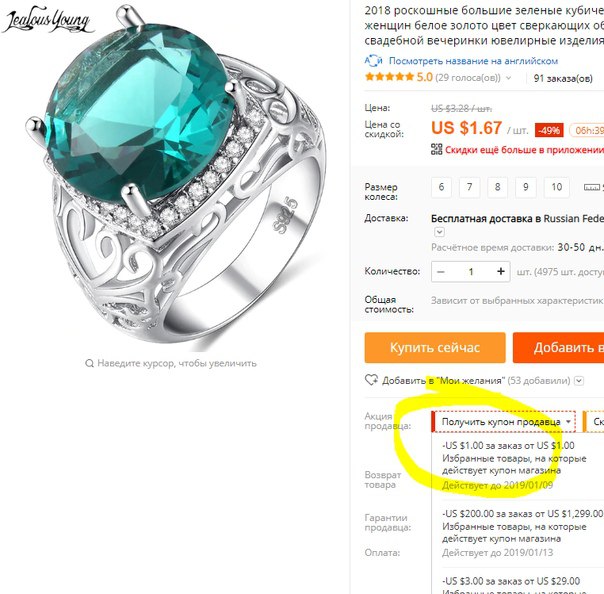This screenshot has width=604, height=594.
Task: Open the 'Получить купон продавца' coupon tab
Action: click(503, 421)
